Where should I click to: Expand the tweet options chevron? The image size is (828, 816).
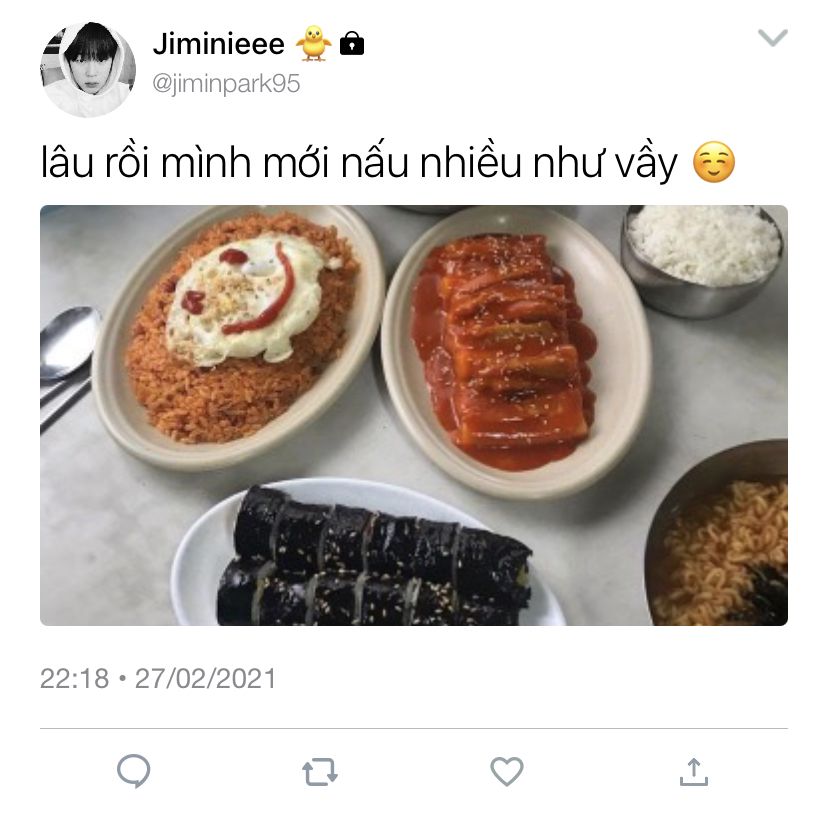click(773, 37)
